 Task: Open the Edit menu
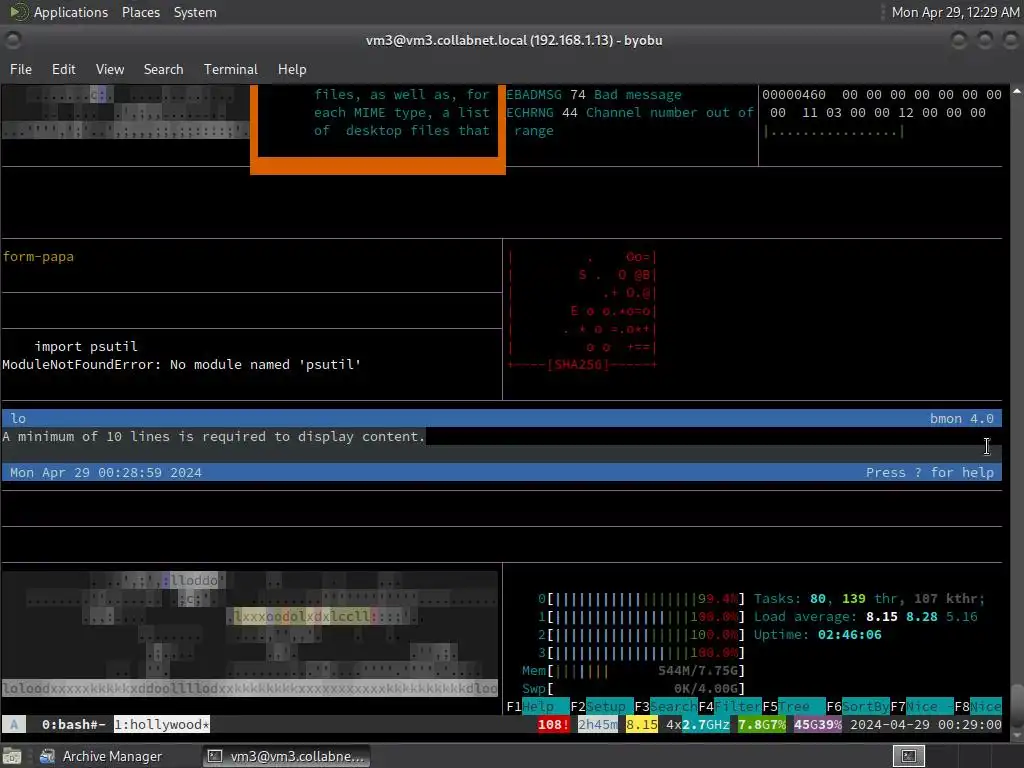[63, 69]
